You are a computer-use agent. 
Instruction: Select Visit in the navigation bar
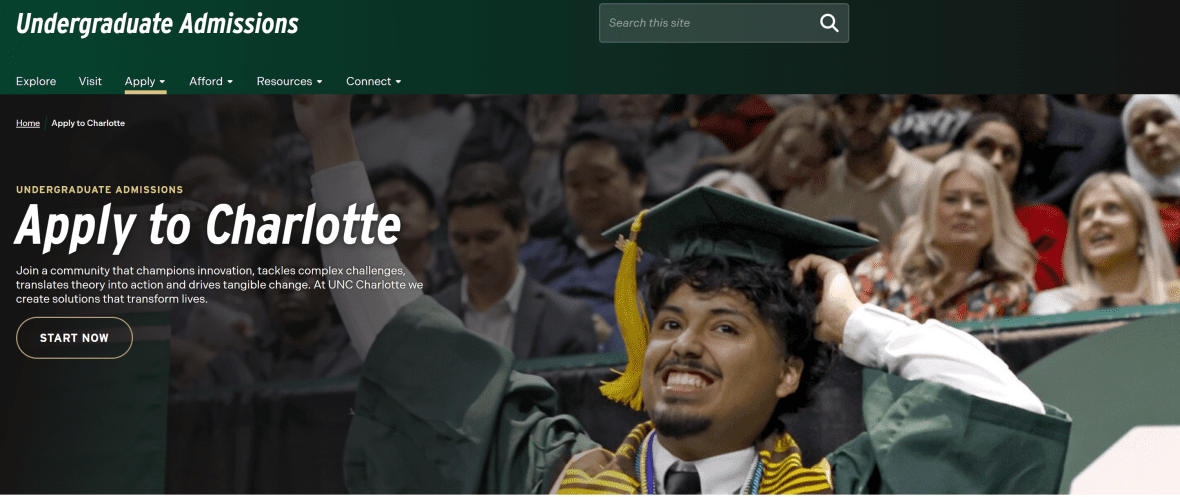click(90, 81)
